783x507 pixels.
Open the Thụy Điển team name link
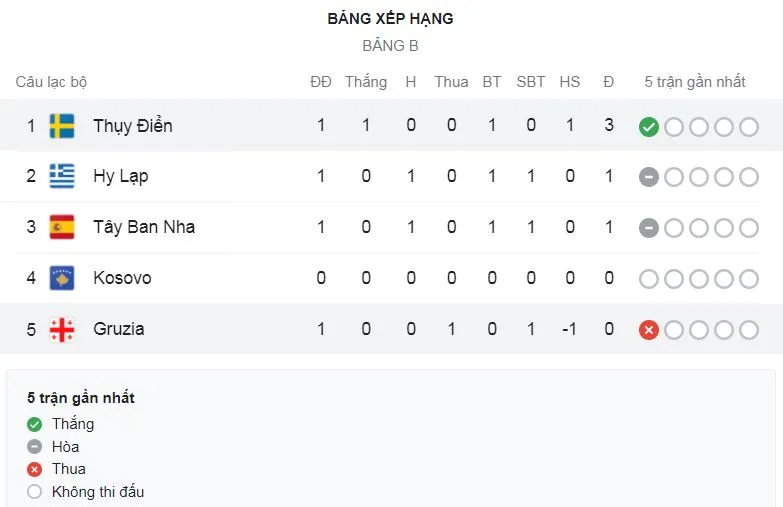[132, 126]
